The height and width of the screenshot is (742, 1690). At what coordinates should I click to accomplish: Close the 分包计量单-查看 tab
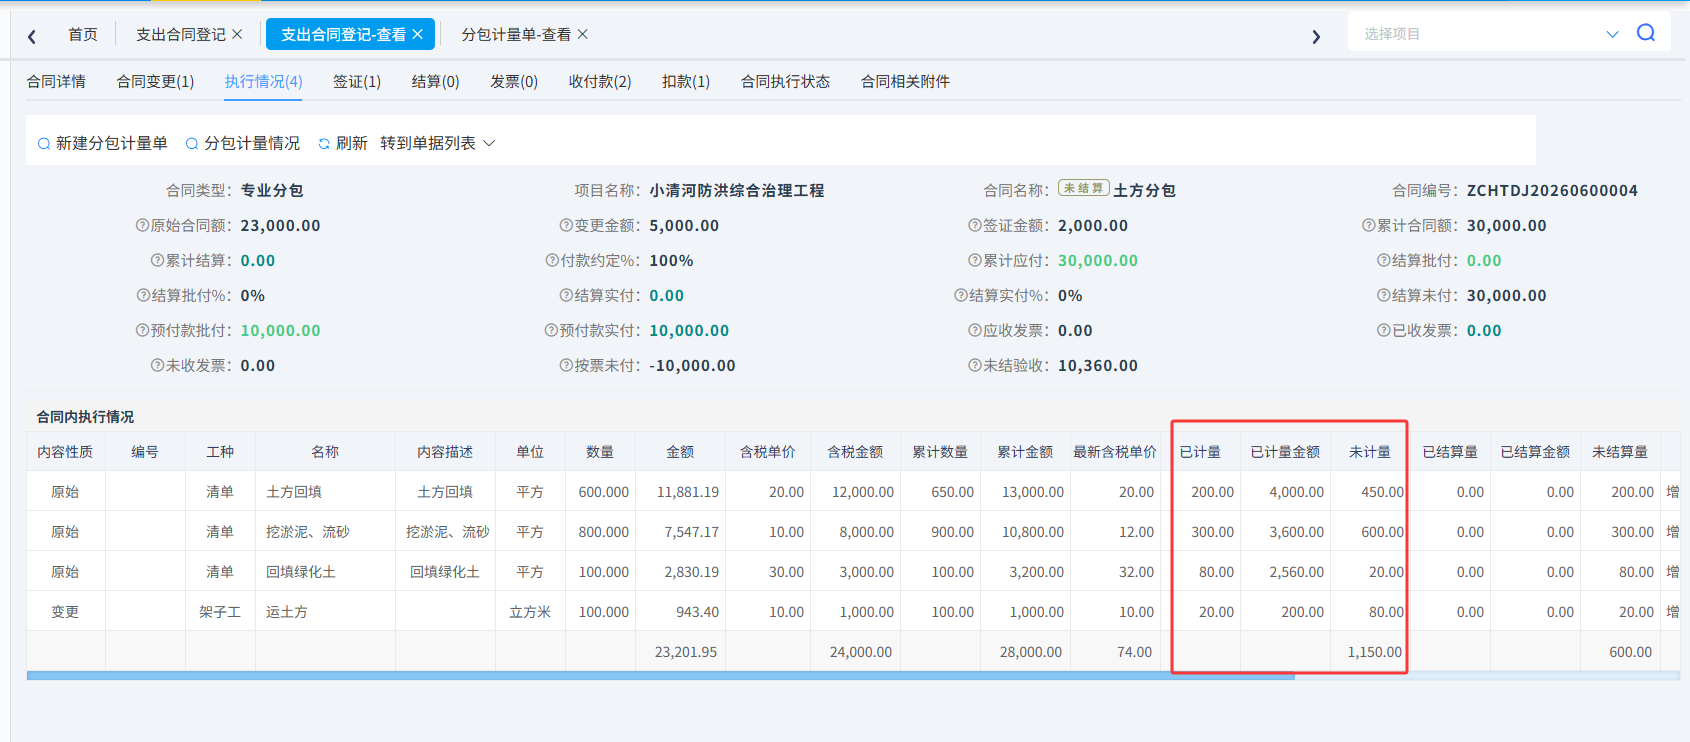pyautogui.click(x=582, y=34)
